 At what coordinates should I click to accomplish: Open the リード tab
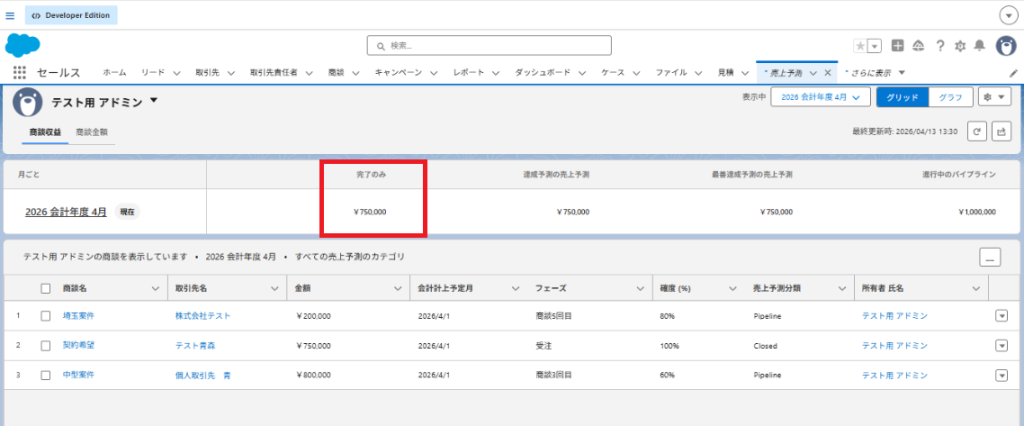click(x=152, y=73)
